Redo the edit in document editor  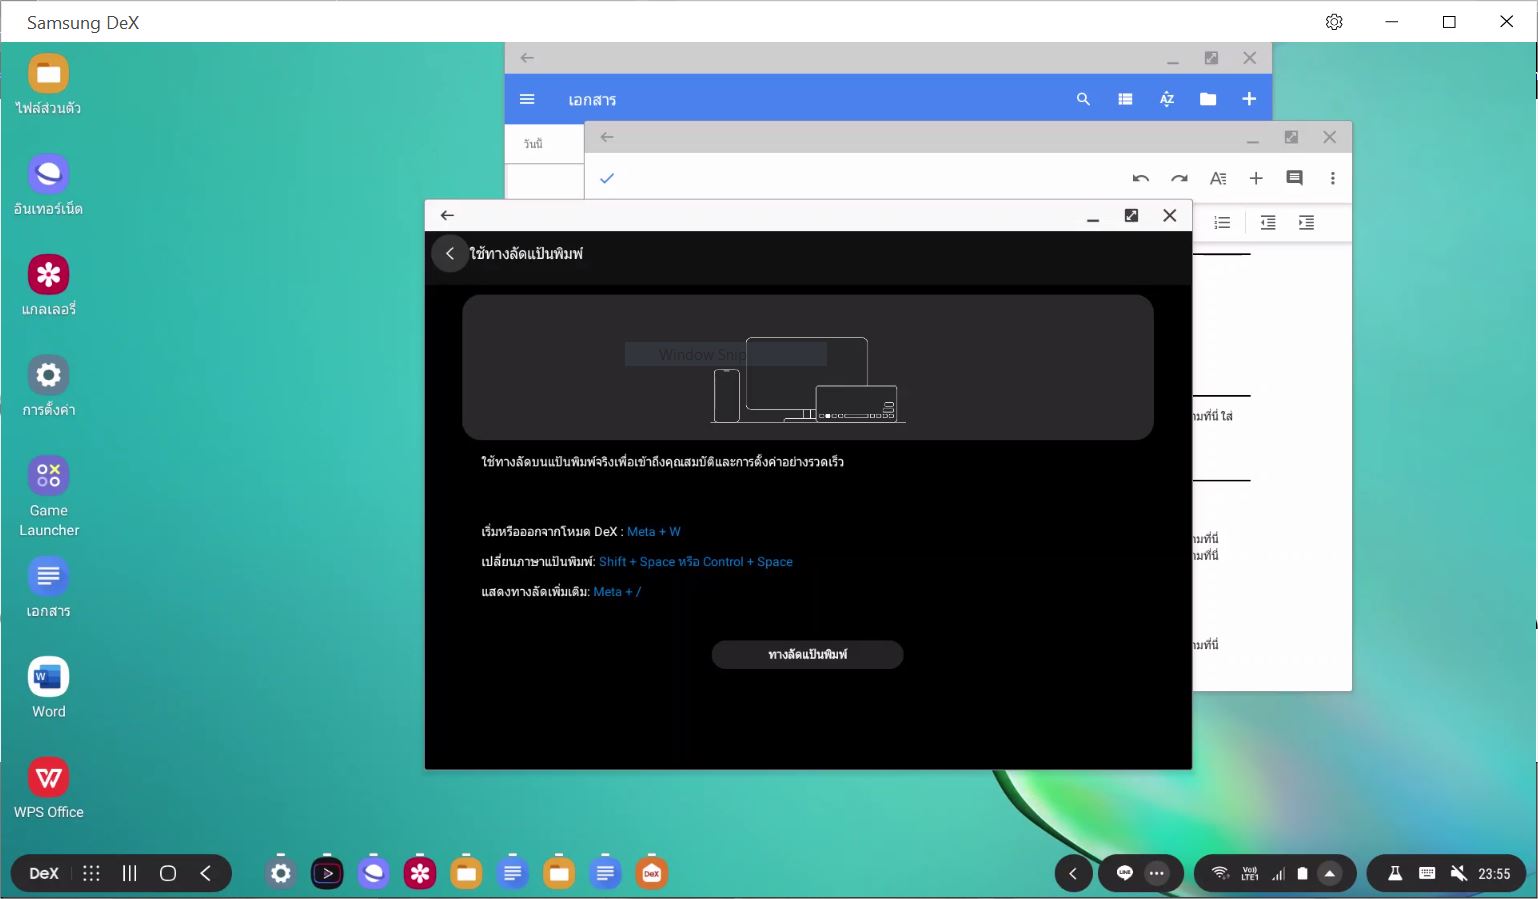pyautogui.click(x=1179, y=178)
